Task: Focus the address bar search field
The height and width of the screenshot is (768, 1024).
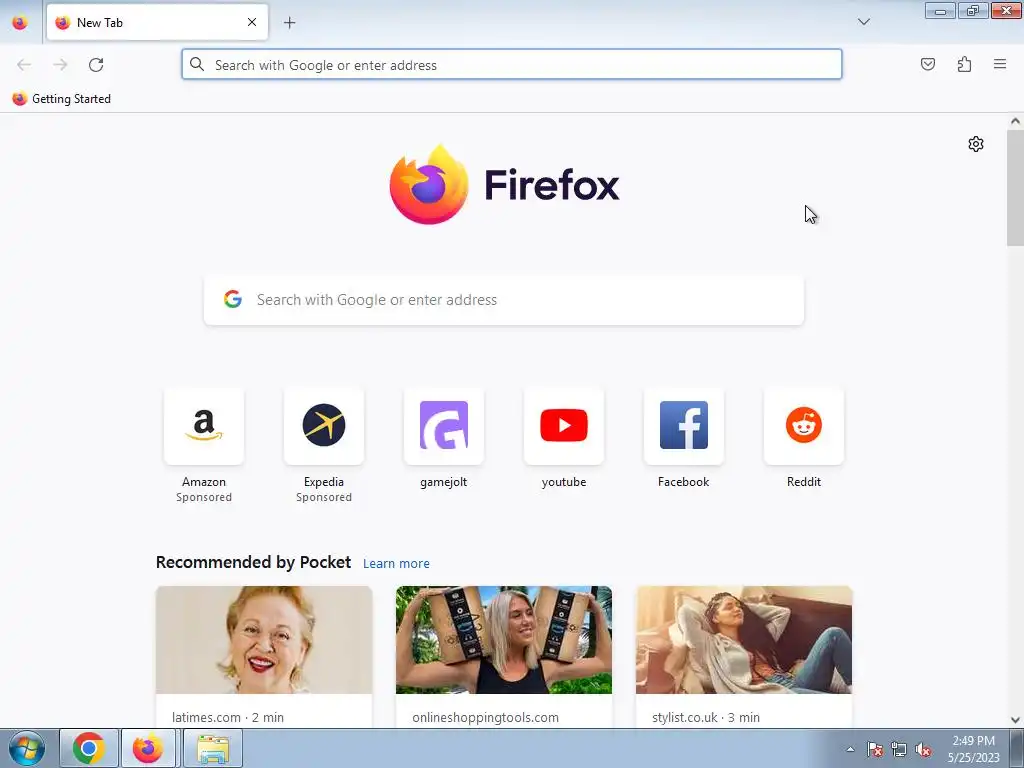Action: (511, 65)
